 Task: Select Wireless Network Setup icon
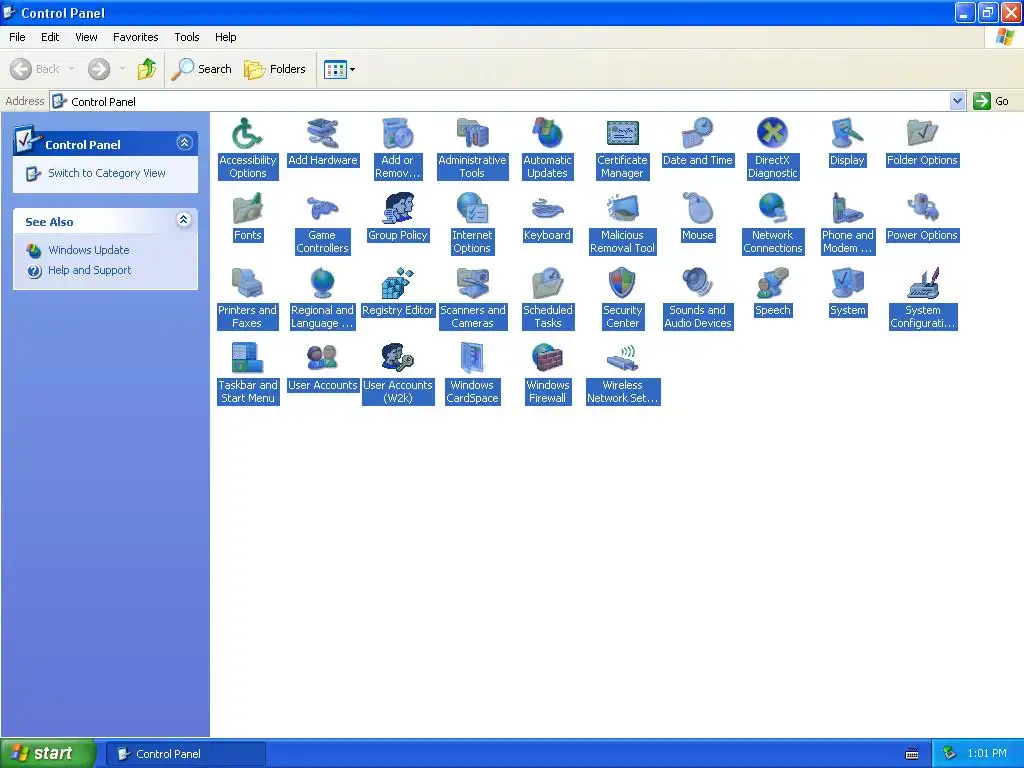click(622, 359)
